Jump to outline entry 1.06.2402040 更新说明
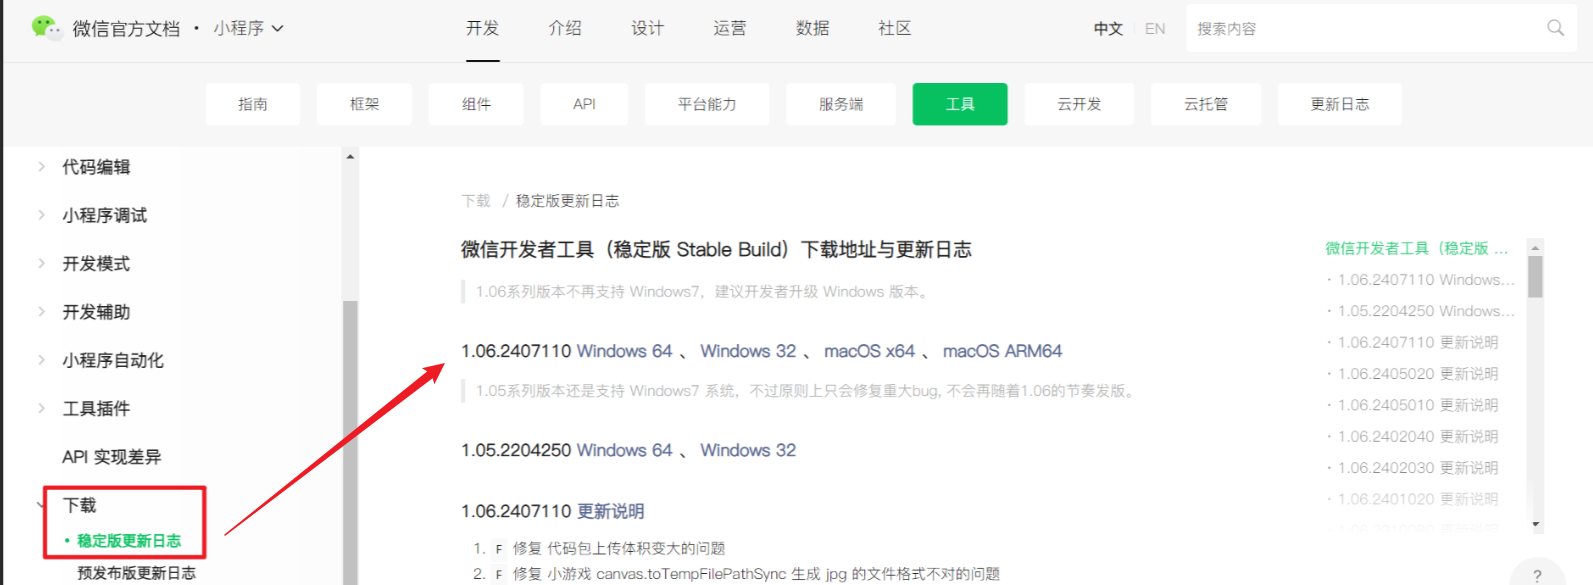The height and width of the screenshot is (585, 1593). point(1418,436)
